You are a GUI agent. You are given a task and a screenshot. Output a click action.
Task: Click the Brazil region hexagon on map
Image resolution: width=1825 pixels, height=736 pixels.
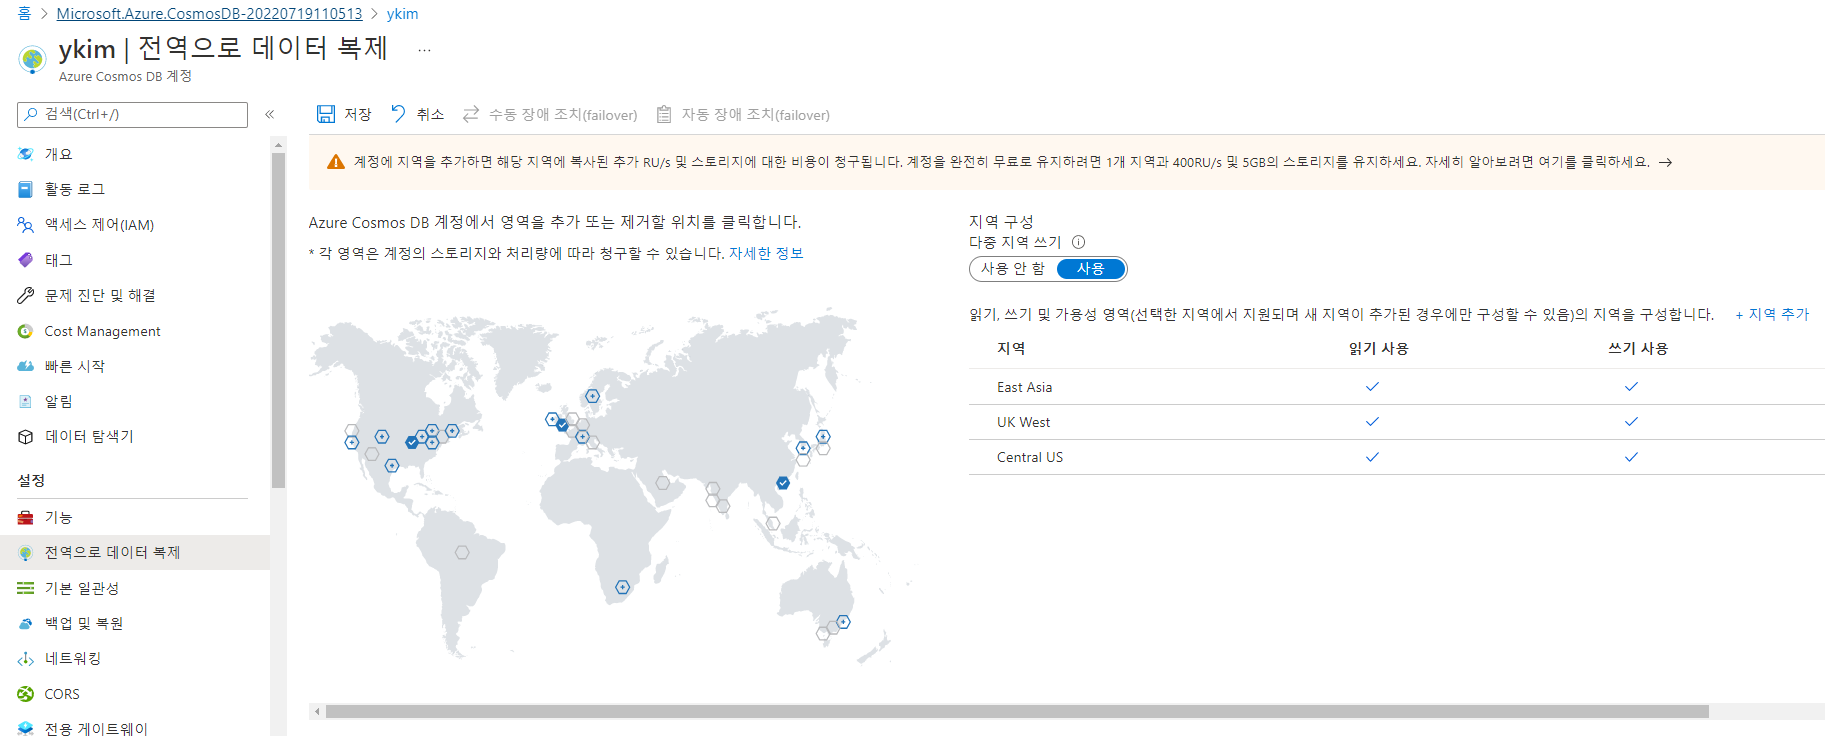click(x=462, y=552)
